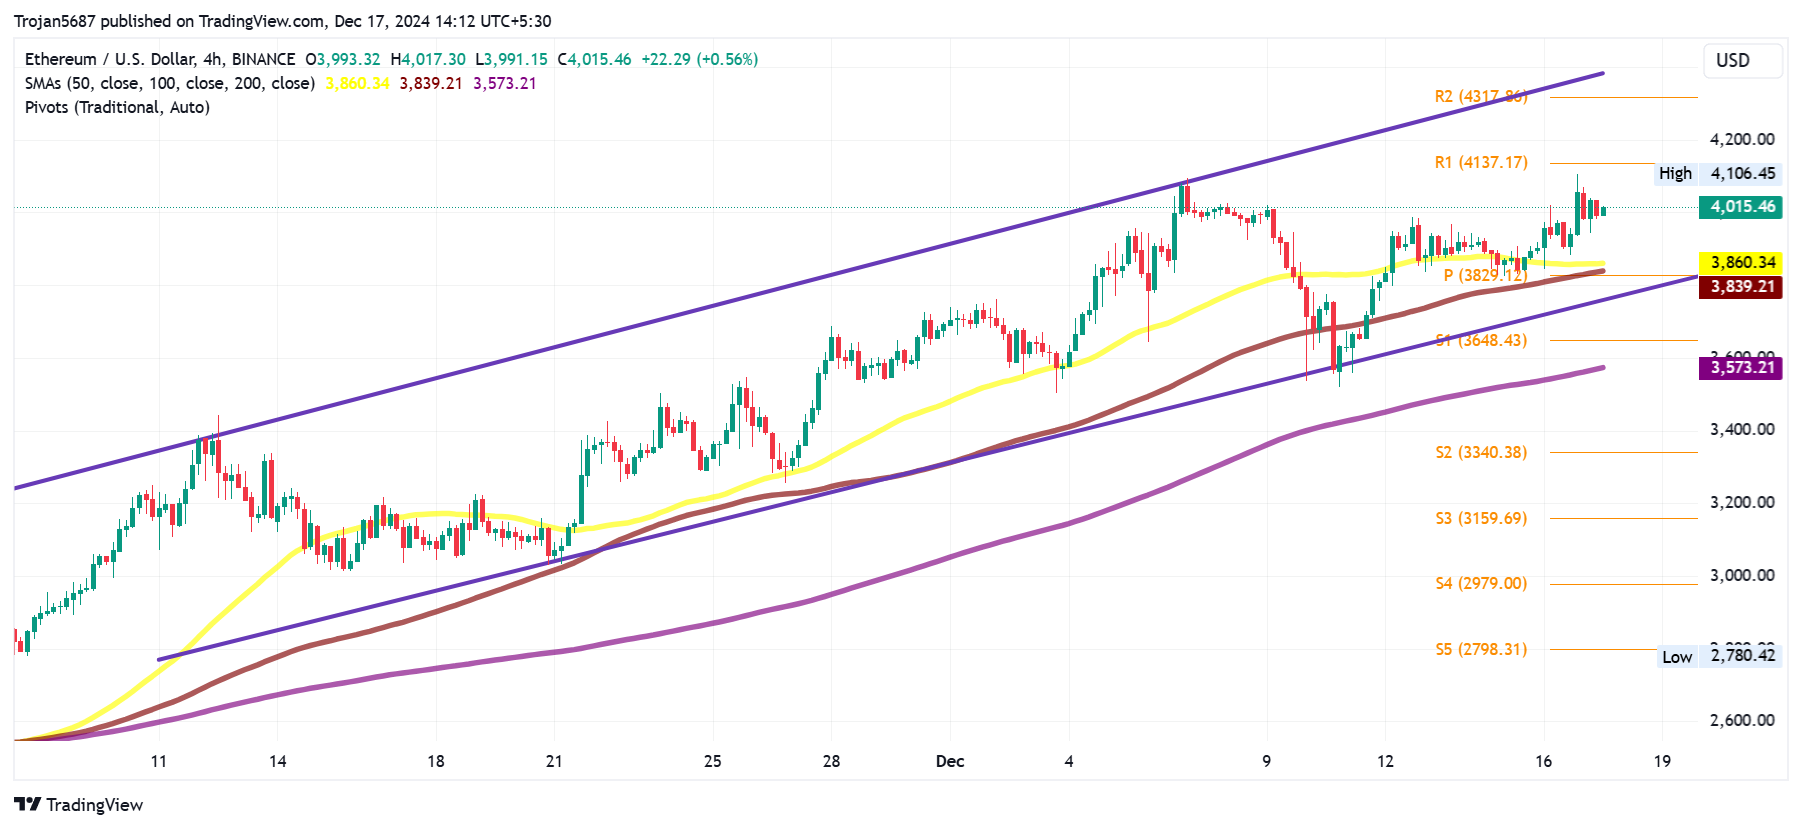Click the 3,839.21 SMA 100 legend value
The height and width of the screenshot is (828, 1802).
click(x=431, y=83)
